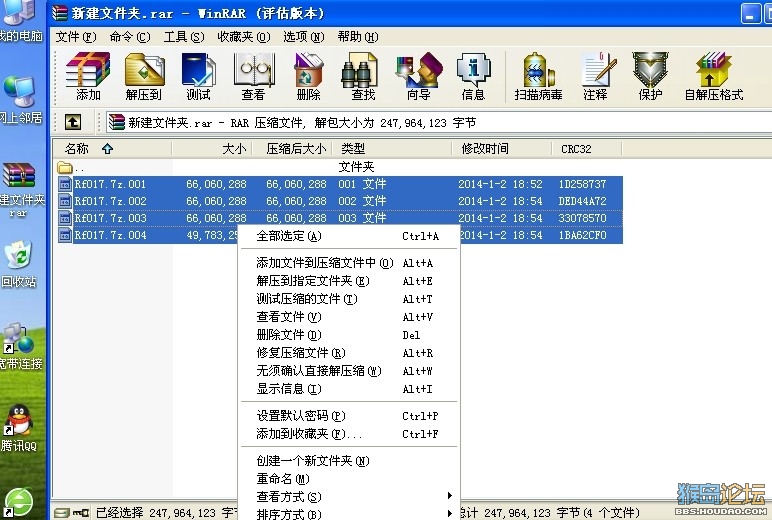
Task: Select the Rf017.7z.003 file name
Action: (110, 218)
